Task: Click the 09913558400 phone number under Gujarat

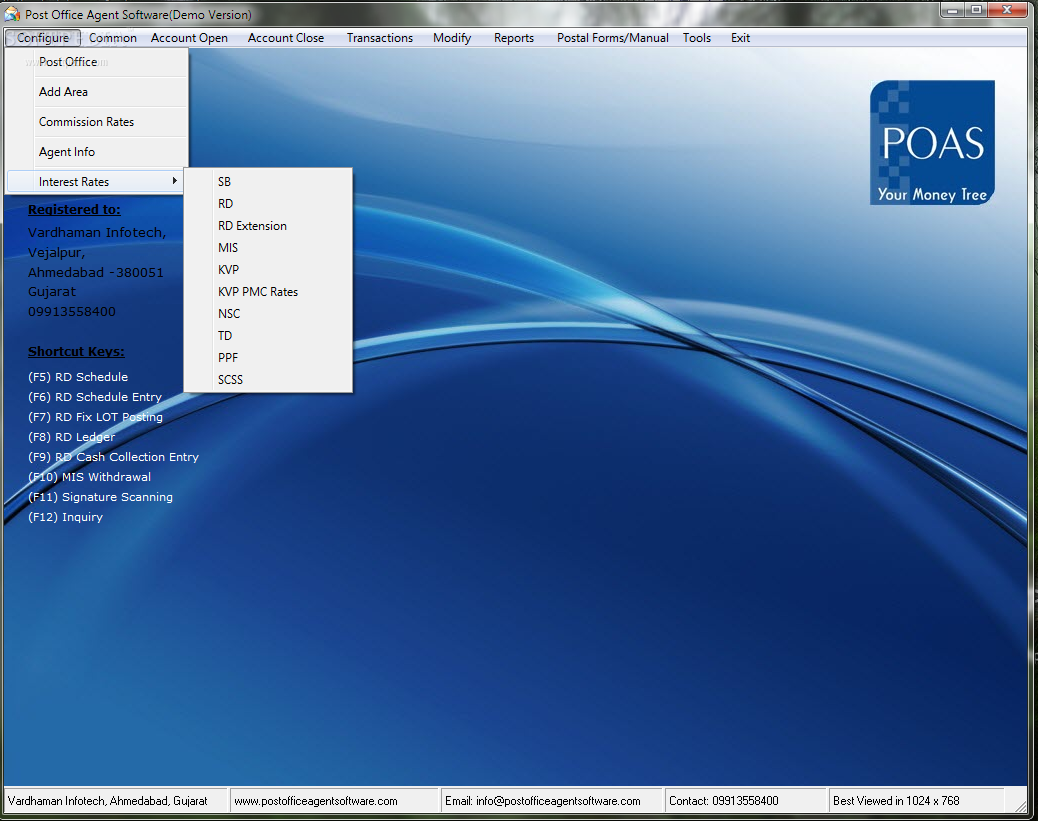Action: 71,311
